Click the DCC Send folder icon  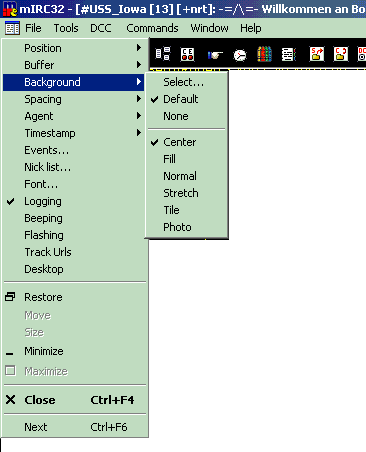(x=317, y=54)
